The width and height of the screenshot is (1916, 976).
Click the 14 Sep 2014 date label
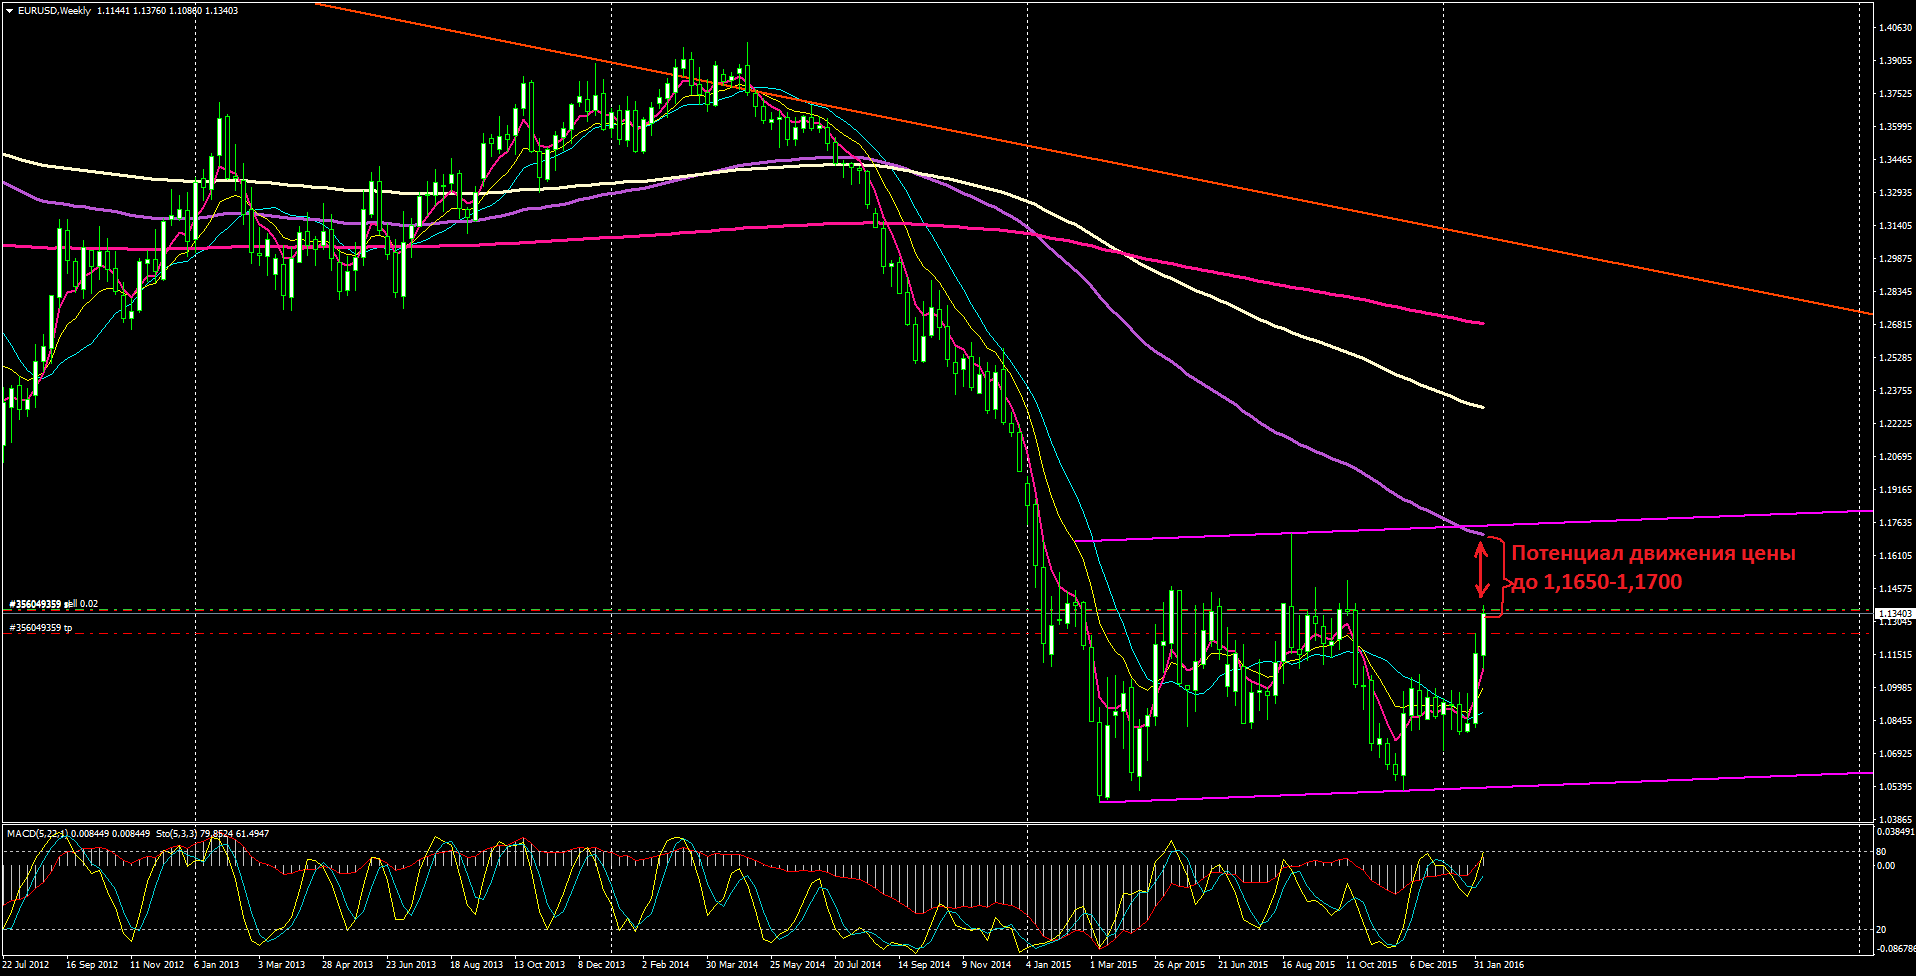click(x=924, y=965)
